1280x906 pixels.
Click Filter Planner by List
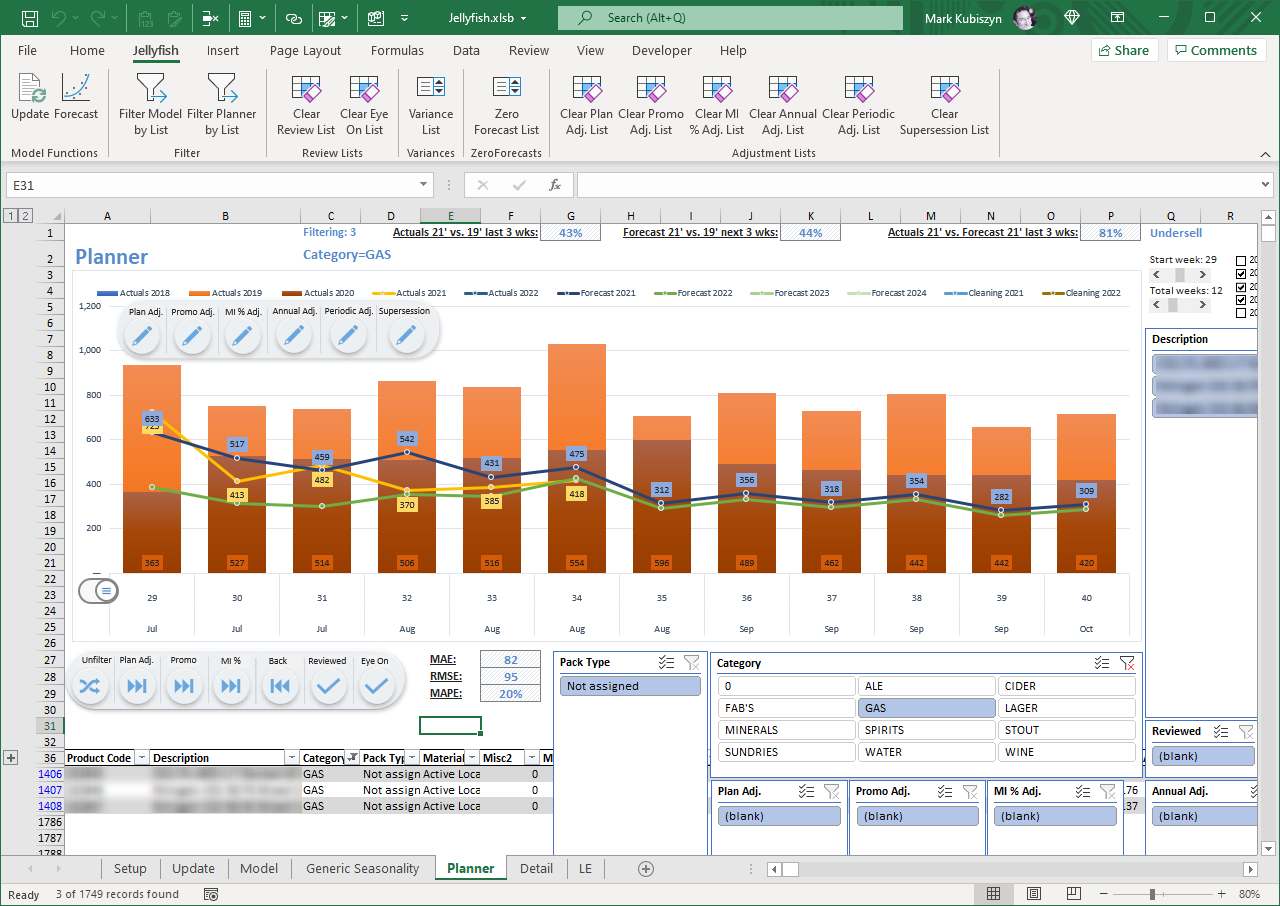pos(222,104)
